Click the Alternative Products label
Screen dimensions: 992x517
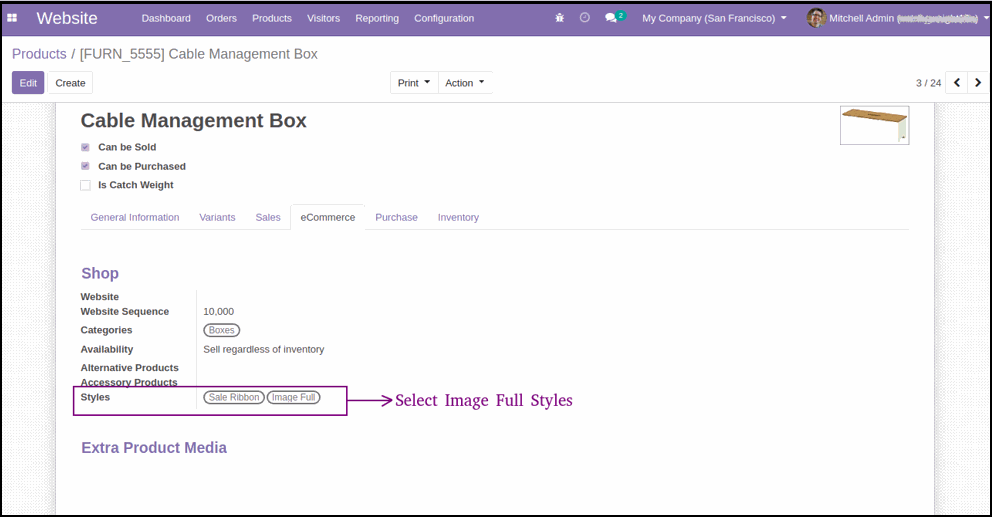130,368
